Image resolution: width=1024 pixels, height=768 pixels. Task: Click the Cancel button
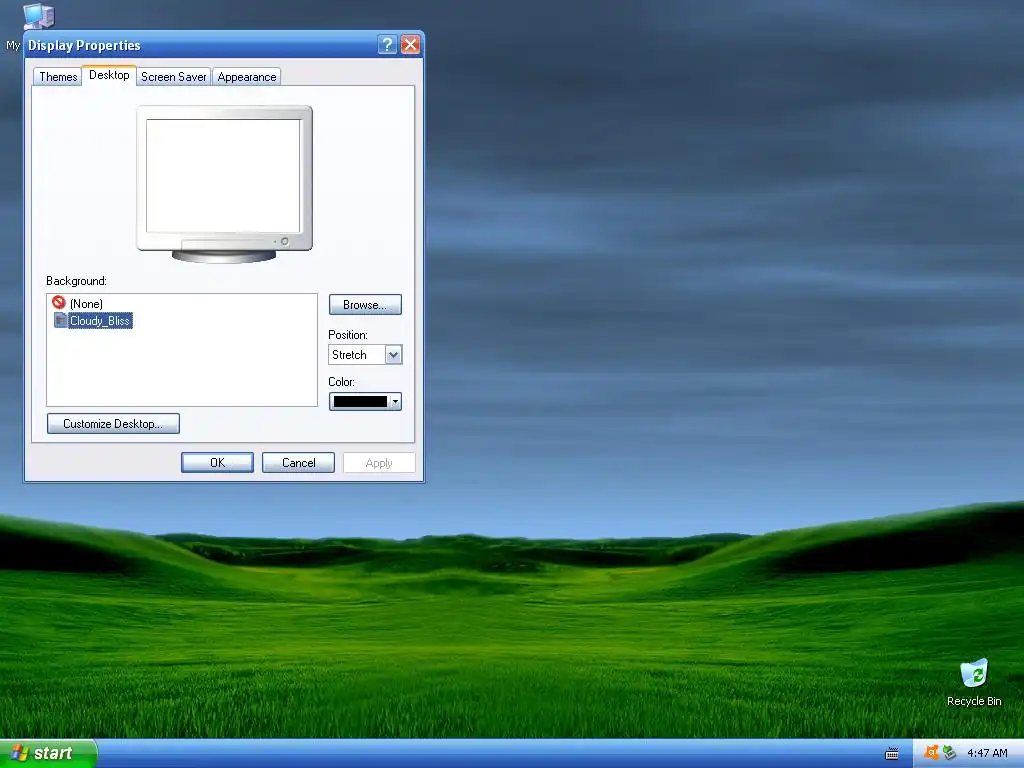pos(298,462)
